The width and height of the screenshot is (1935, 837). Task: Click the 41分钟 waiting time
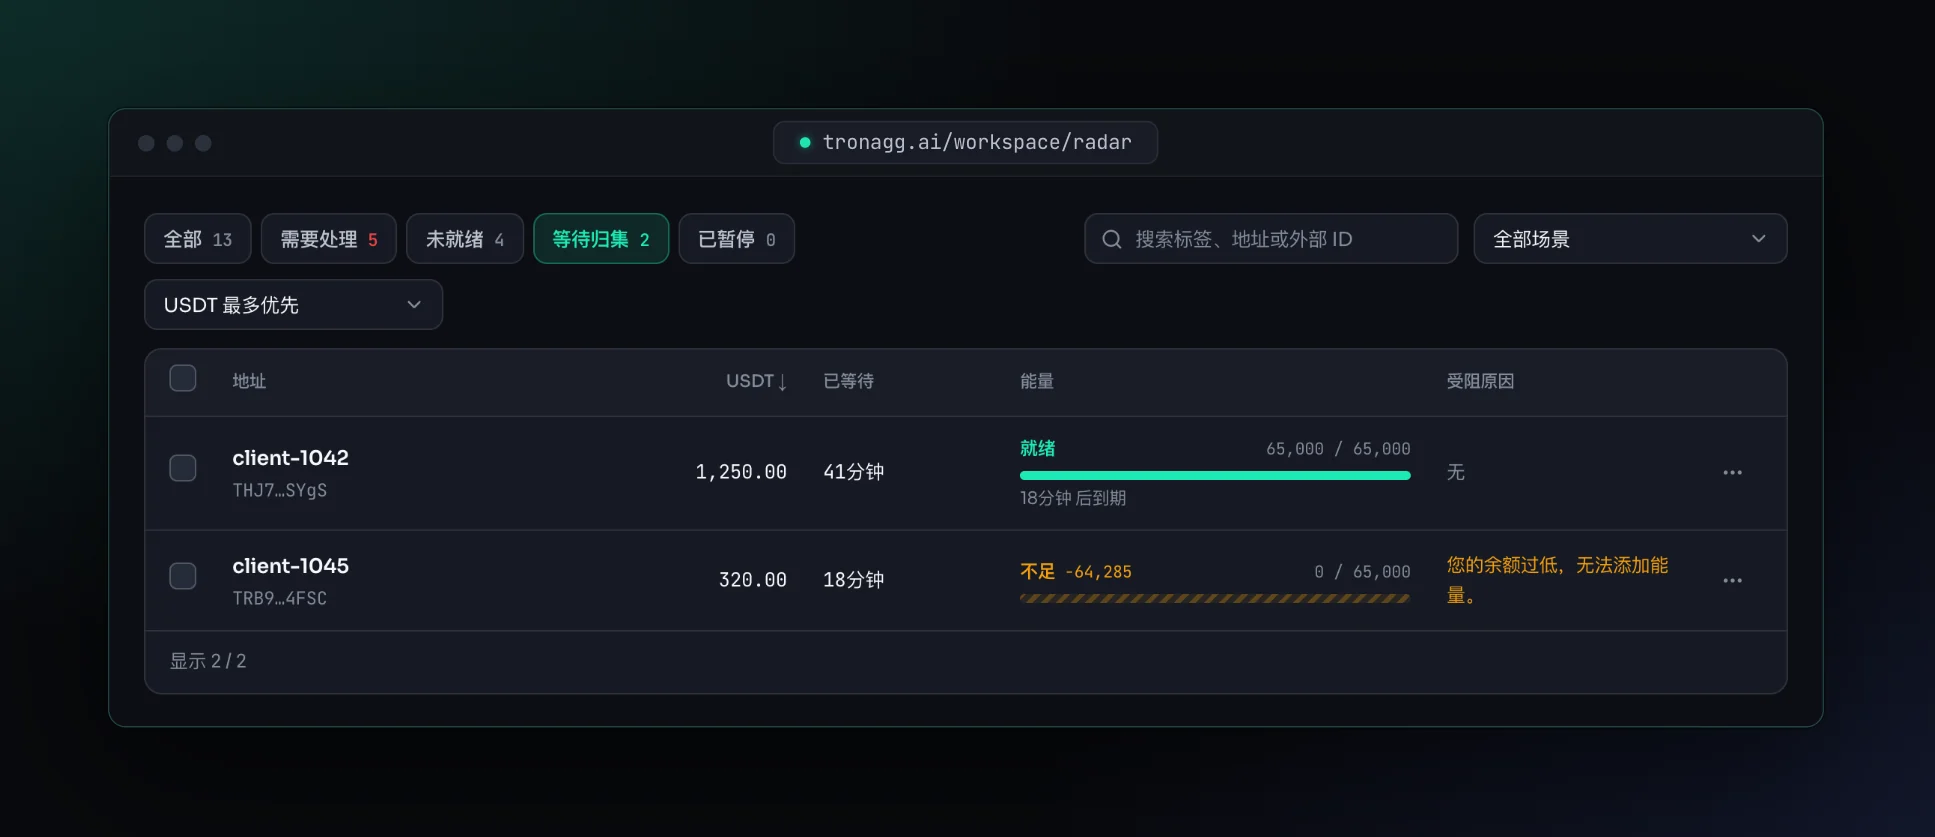pyautogui.click(x=853, y=472)
